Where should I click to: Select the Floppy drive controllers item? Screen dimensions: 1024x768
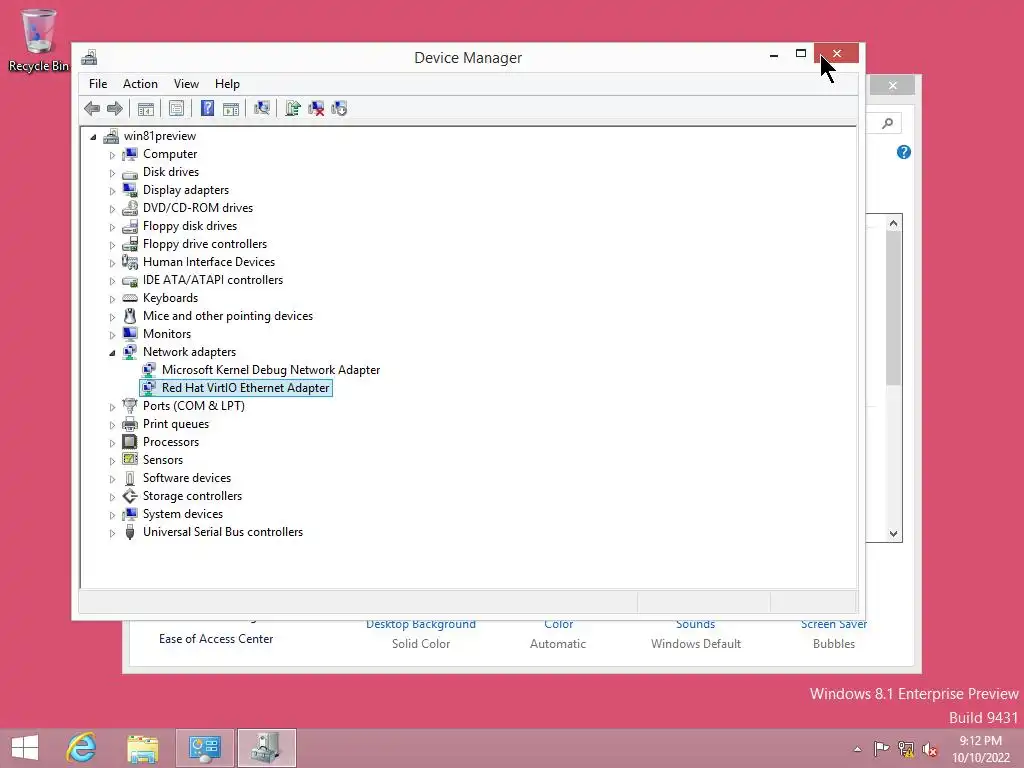[205, 244]
